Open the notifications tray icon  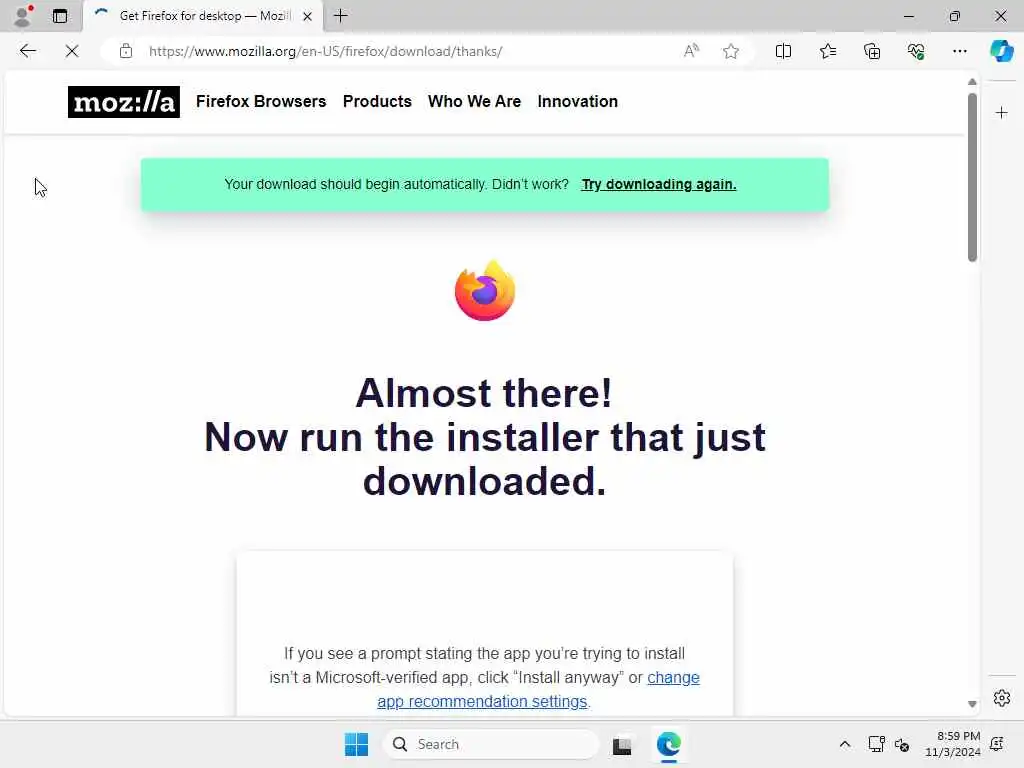[x=997, y=744]
